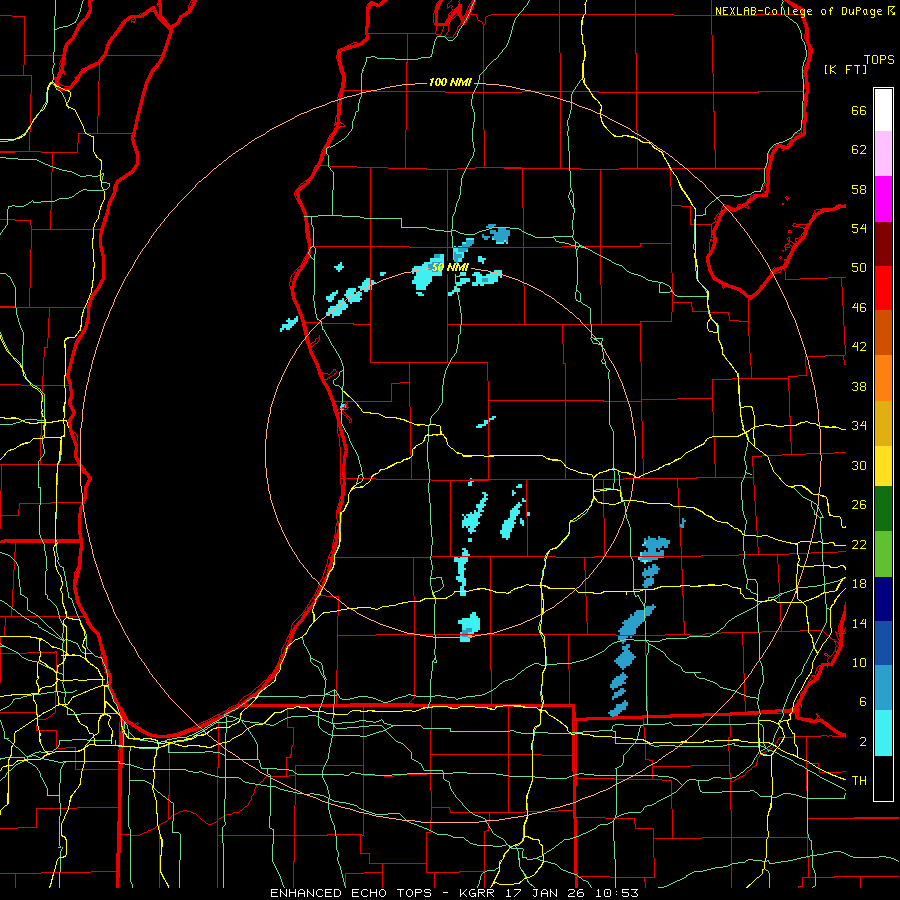Select the light blue legend swatch

(883, 688)
